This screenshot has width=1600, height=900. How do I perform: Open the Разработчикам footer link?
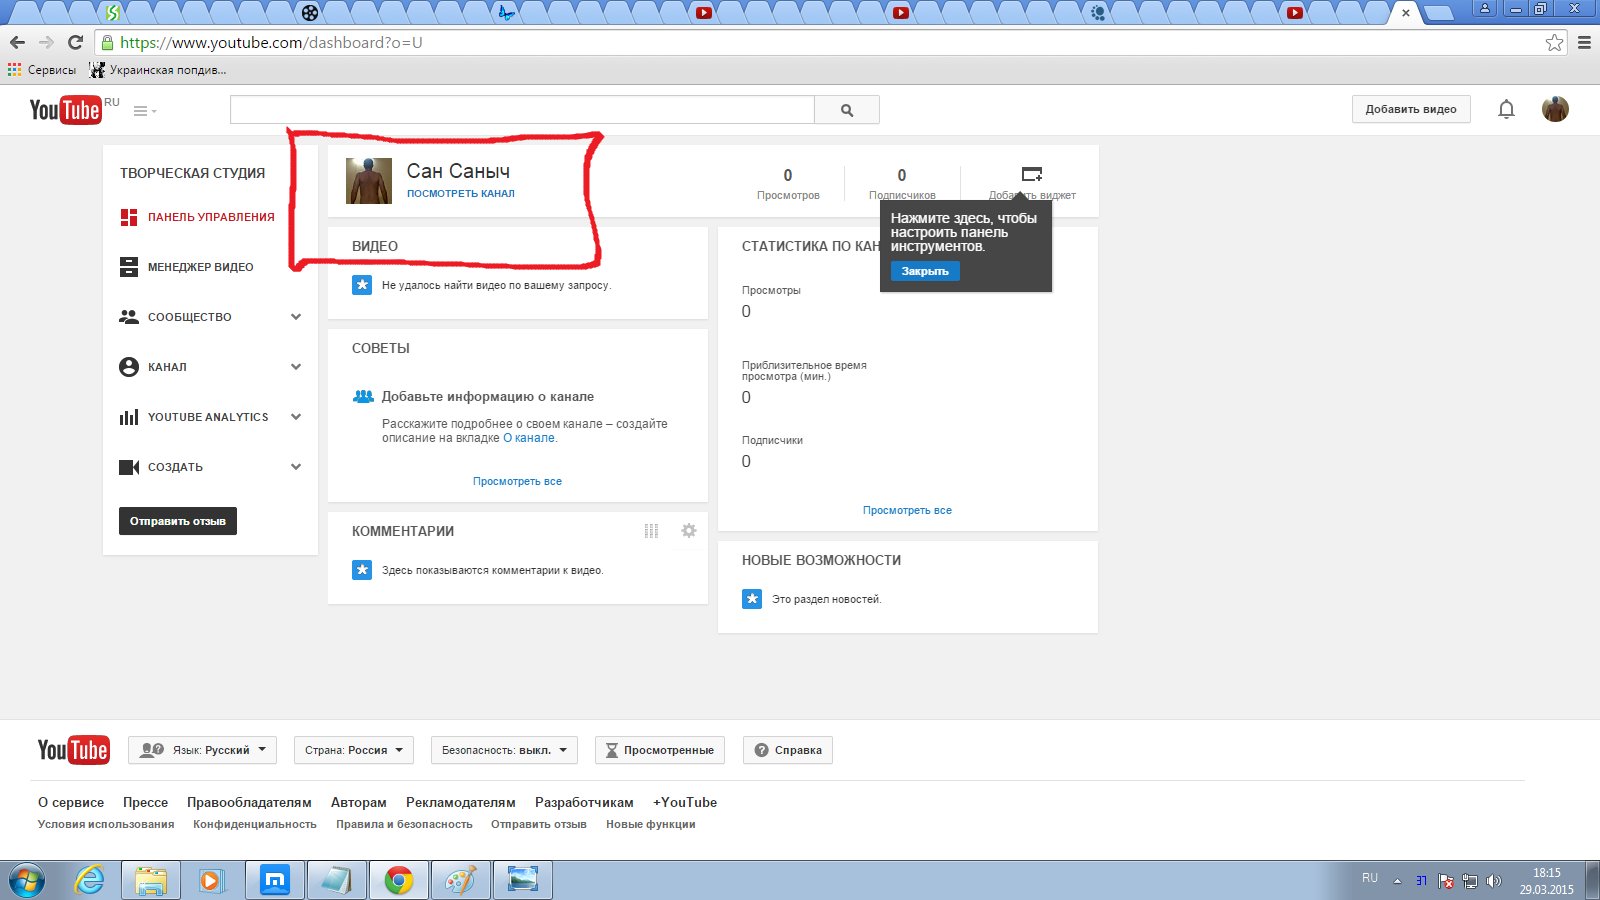tap(584, 802)
